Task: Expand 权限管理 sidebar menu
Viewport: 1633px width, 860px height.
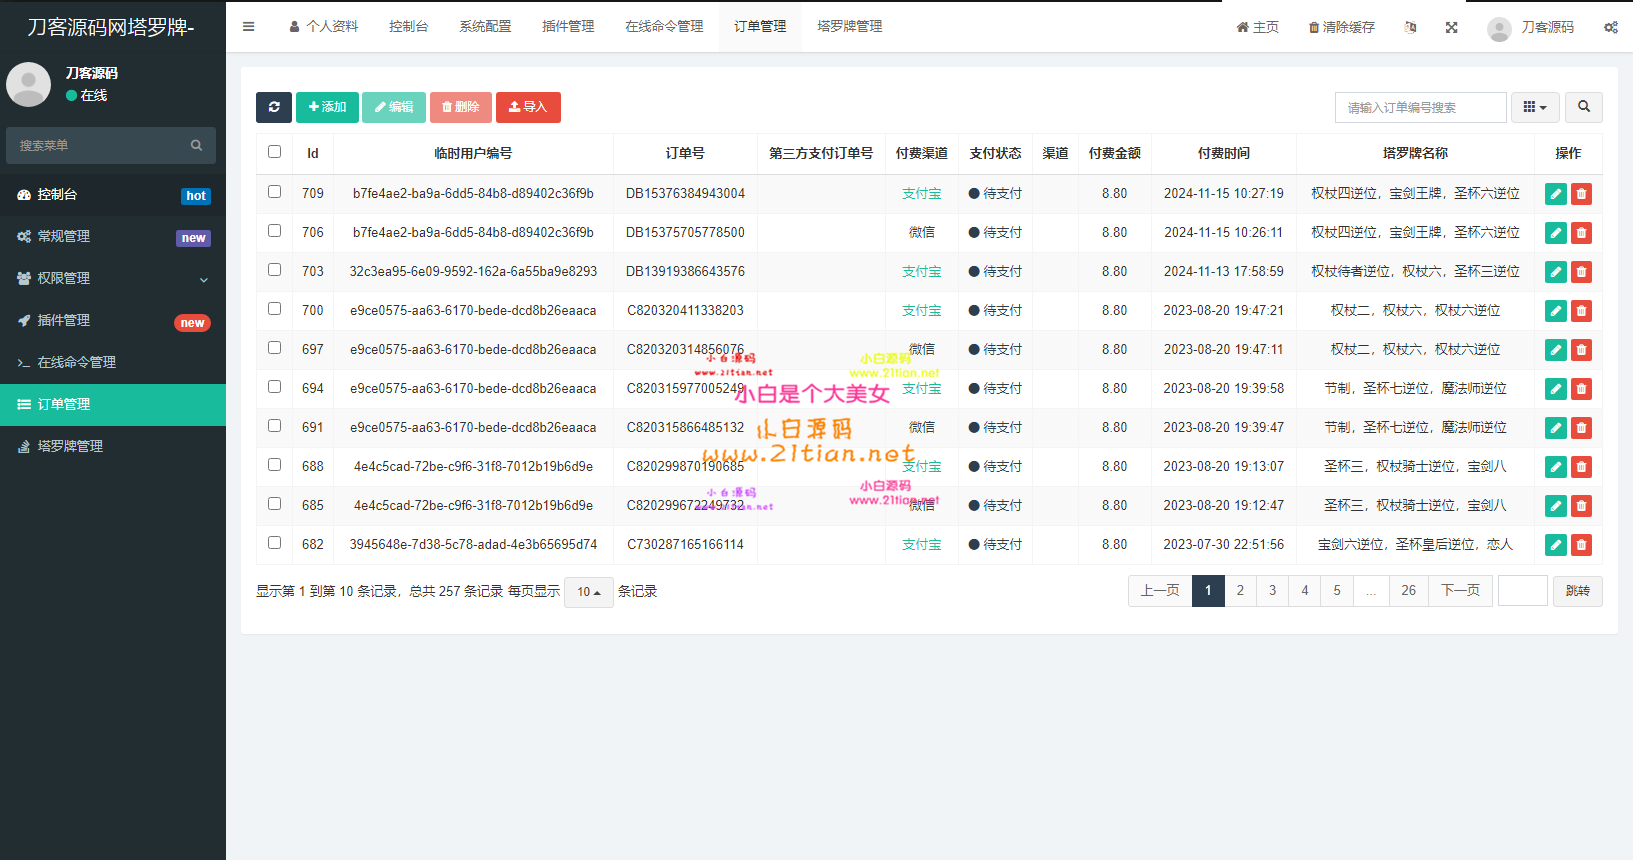Action: click(x=113, y=278)
